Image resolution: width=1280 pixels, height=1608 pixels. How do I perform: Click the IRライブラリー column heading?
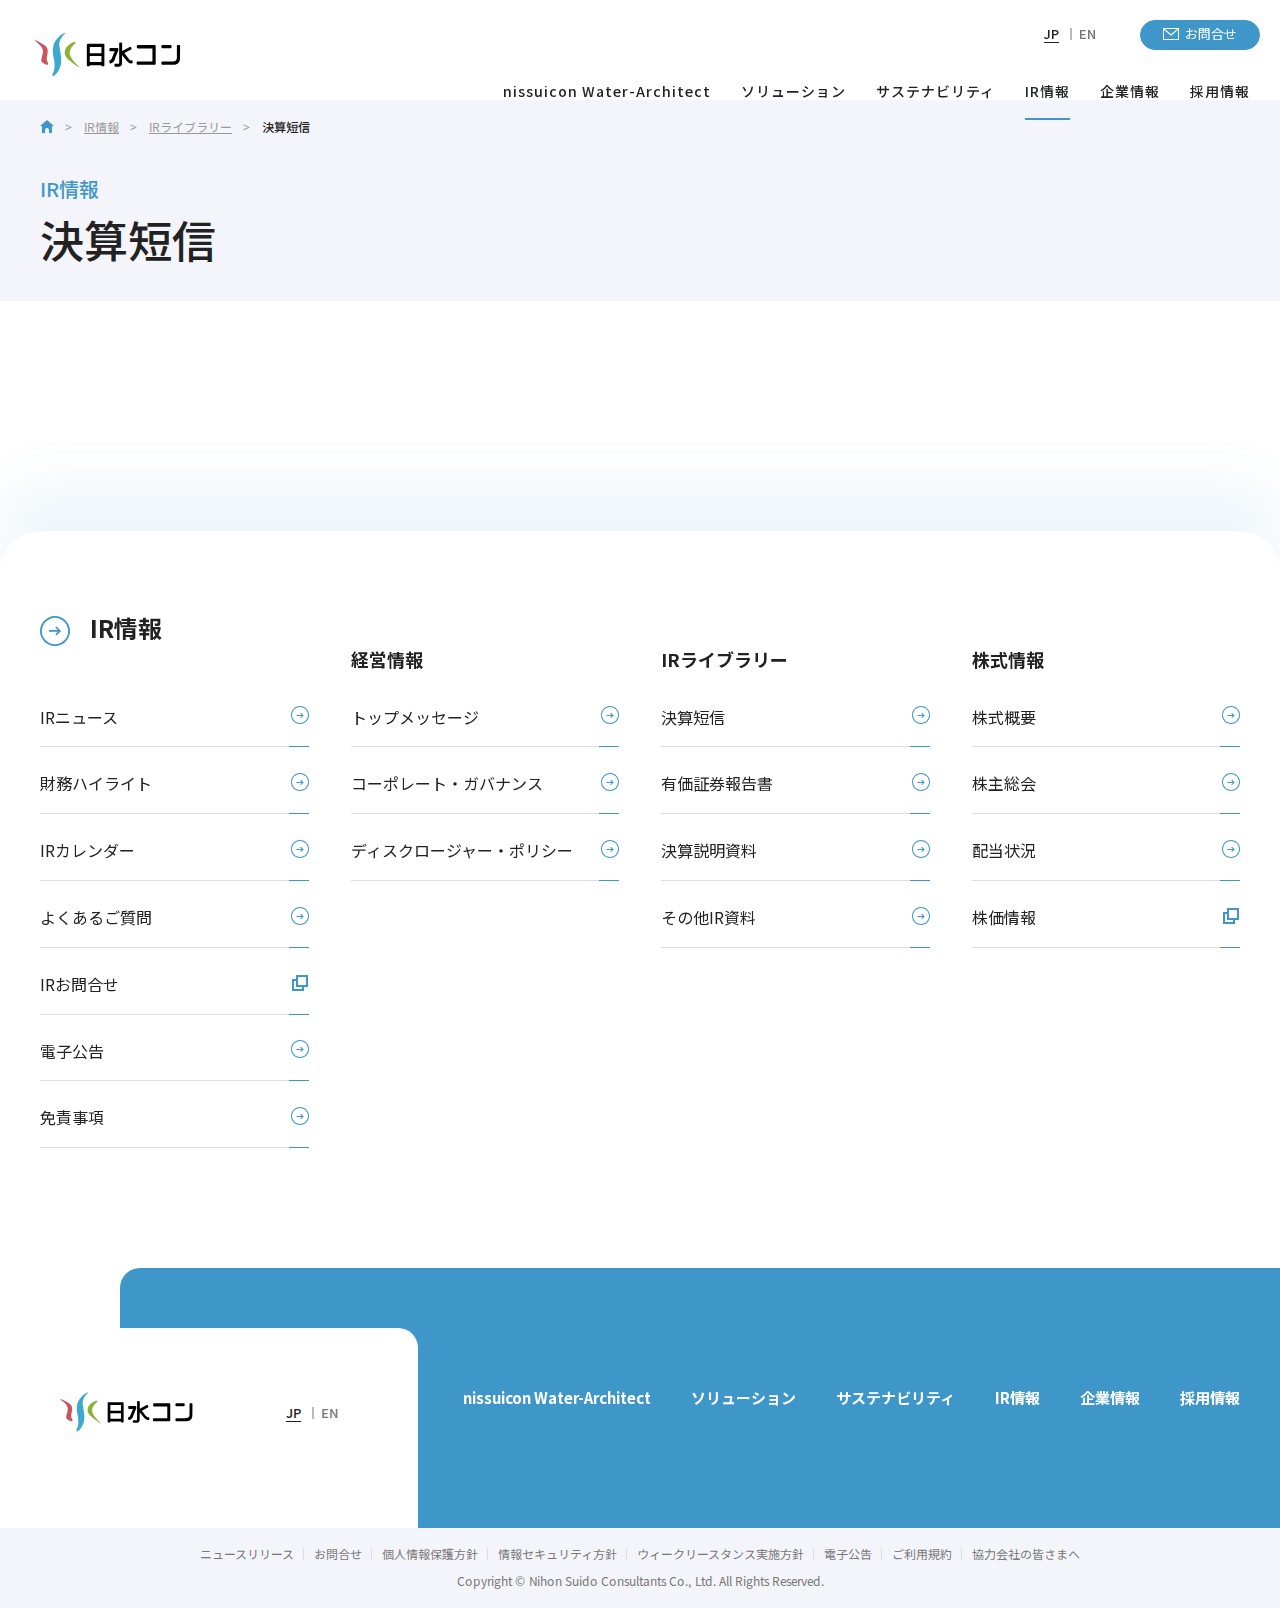pyautogui.click(x=724, y=661)
